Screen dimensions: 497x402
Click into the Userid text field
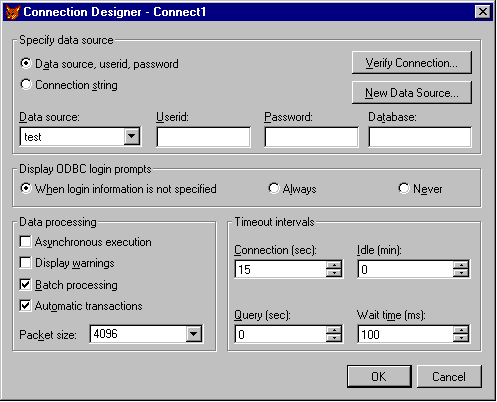pos(203,137)
